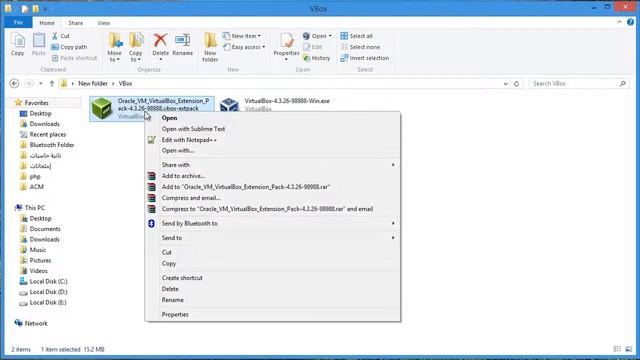Click Select all in the ribbon
Image resolution: width=640 pixels, height=360 pixels.
[356, 36]
